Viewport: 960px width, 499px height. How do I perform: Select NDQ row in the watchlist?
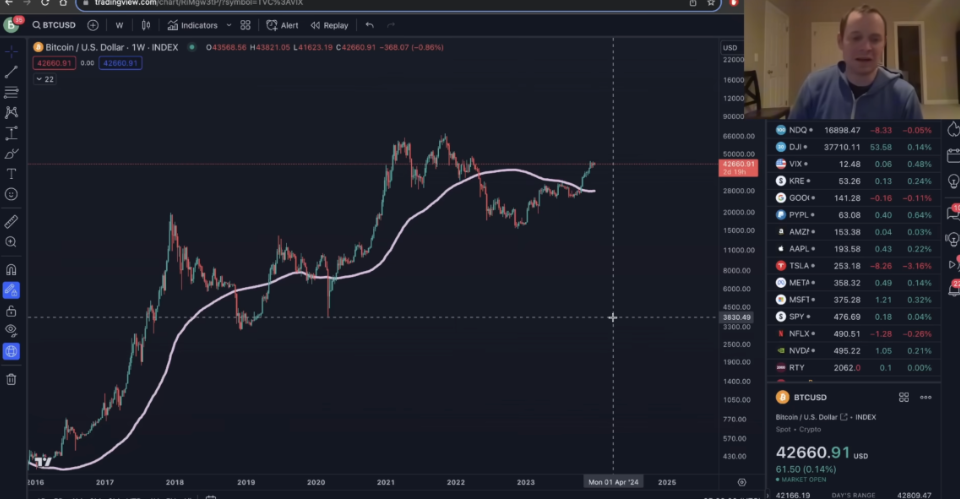click(853, 130)
